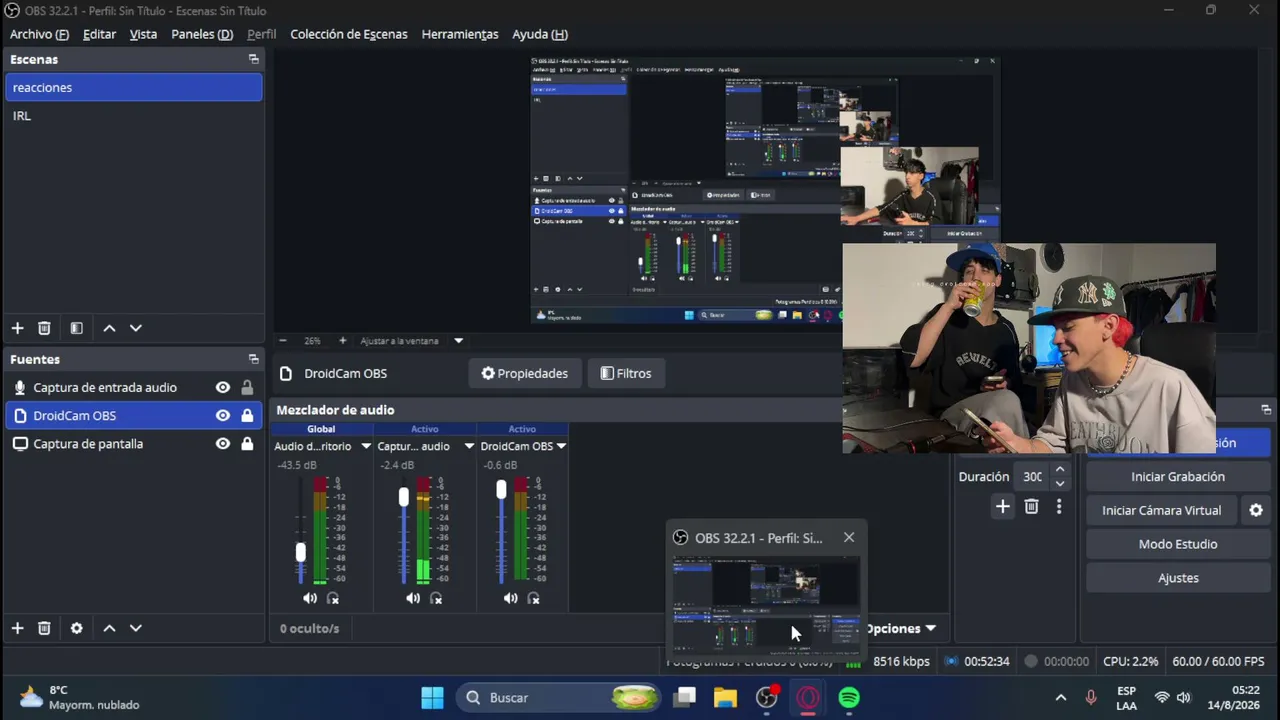Expand the preview zoom scaling dropdown
Viewport: 1280px width, 720px height.
click(459, 341)
